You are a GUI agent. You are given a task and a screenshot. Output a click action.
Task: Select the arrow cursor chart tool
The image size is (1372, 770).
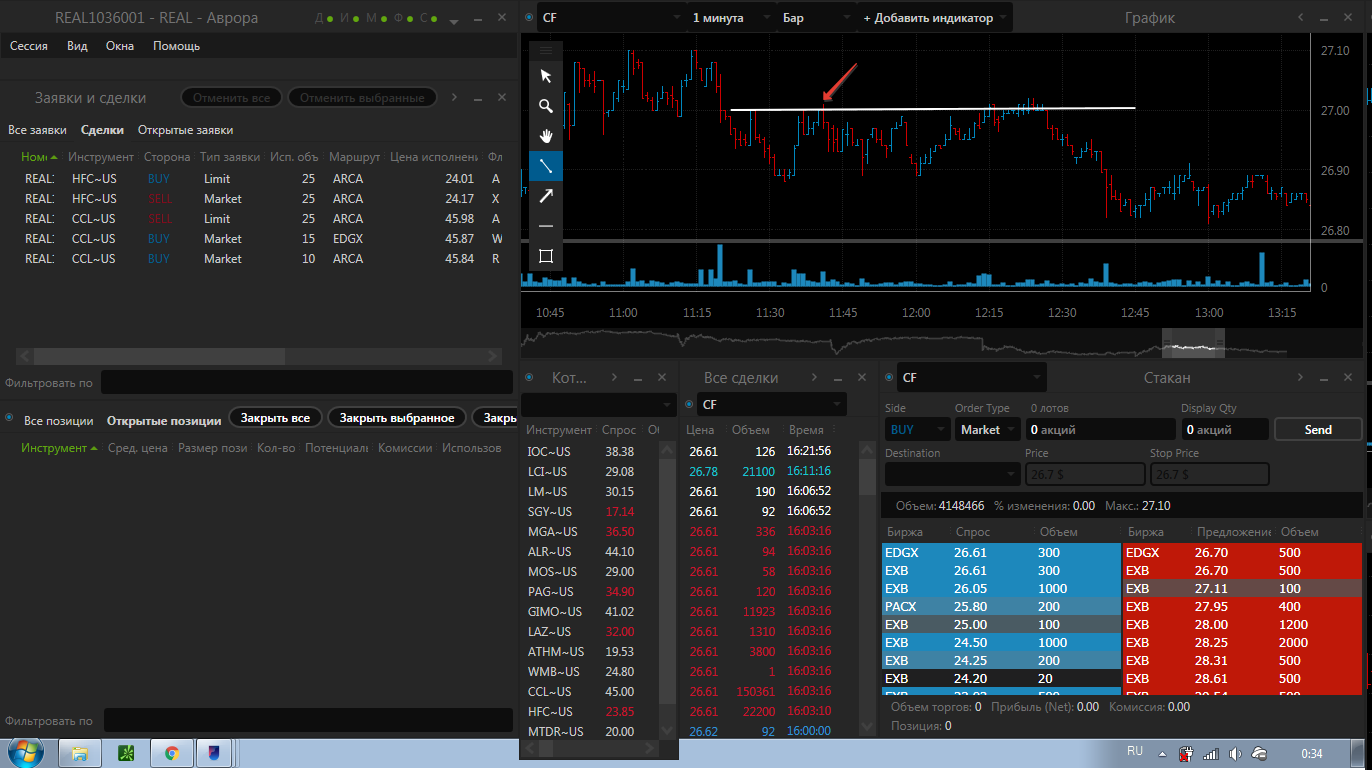pyautogui.click(x=546, y=76)
